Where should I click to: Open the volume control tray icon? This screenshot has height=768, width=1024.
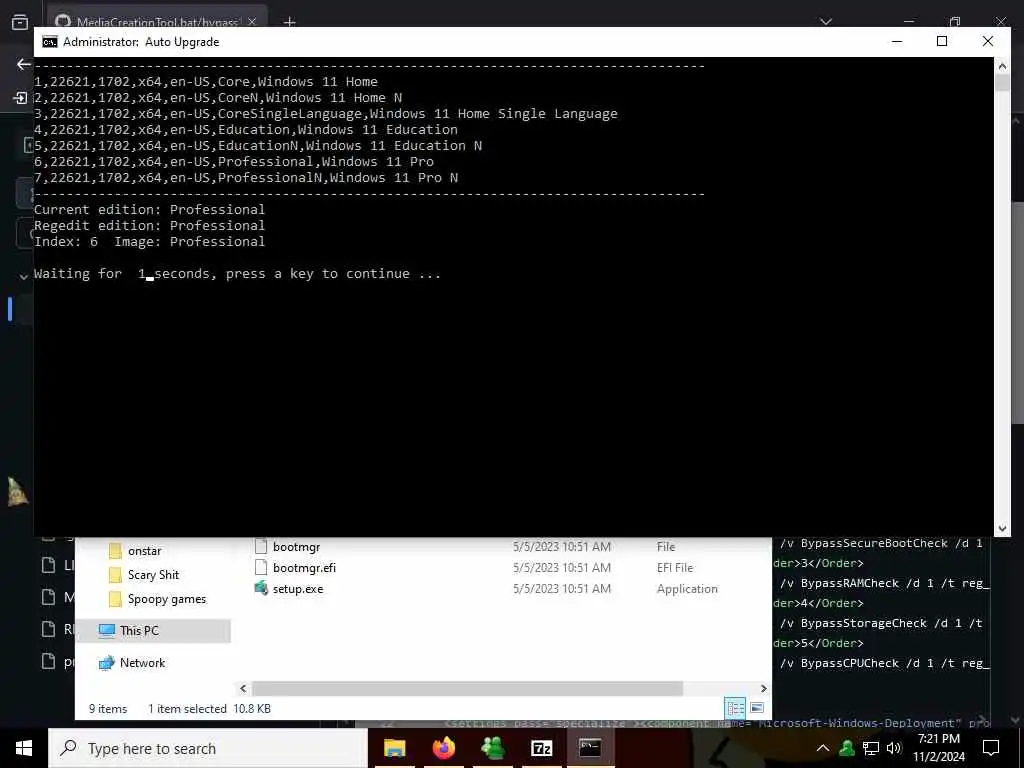894,748
